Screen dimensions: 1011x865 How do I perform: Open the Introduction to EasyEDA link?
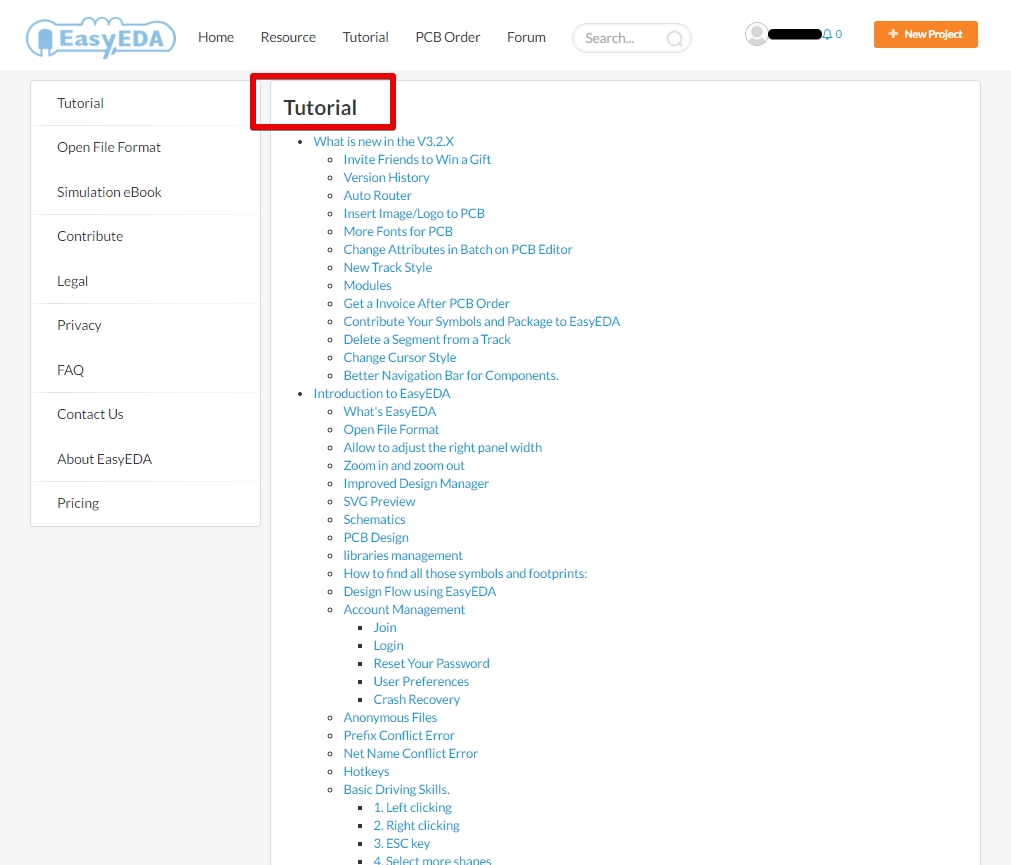(382, 394)
